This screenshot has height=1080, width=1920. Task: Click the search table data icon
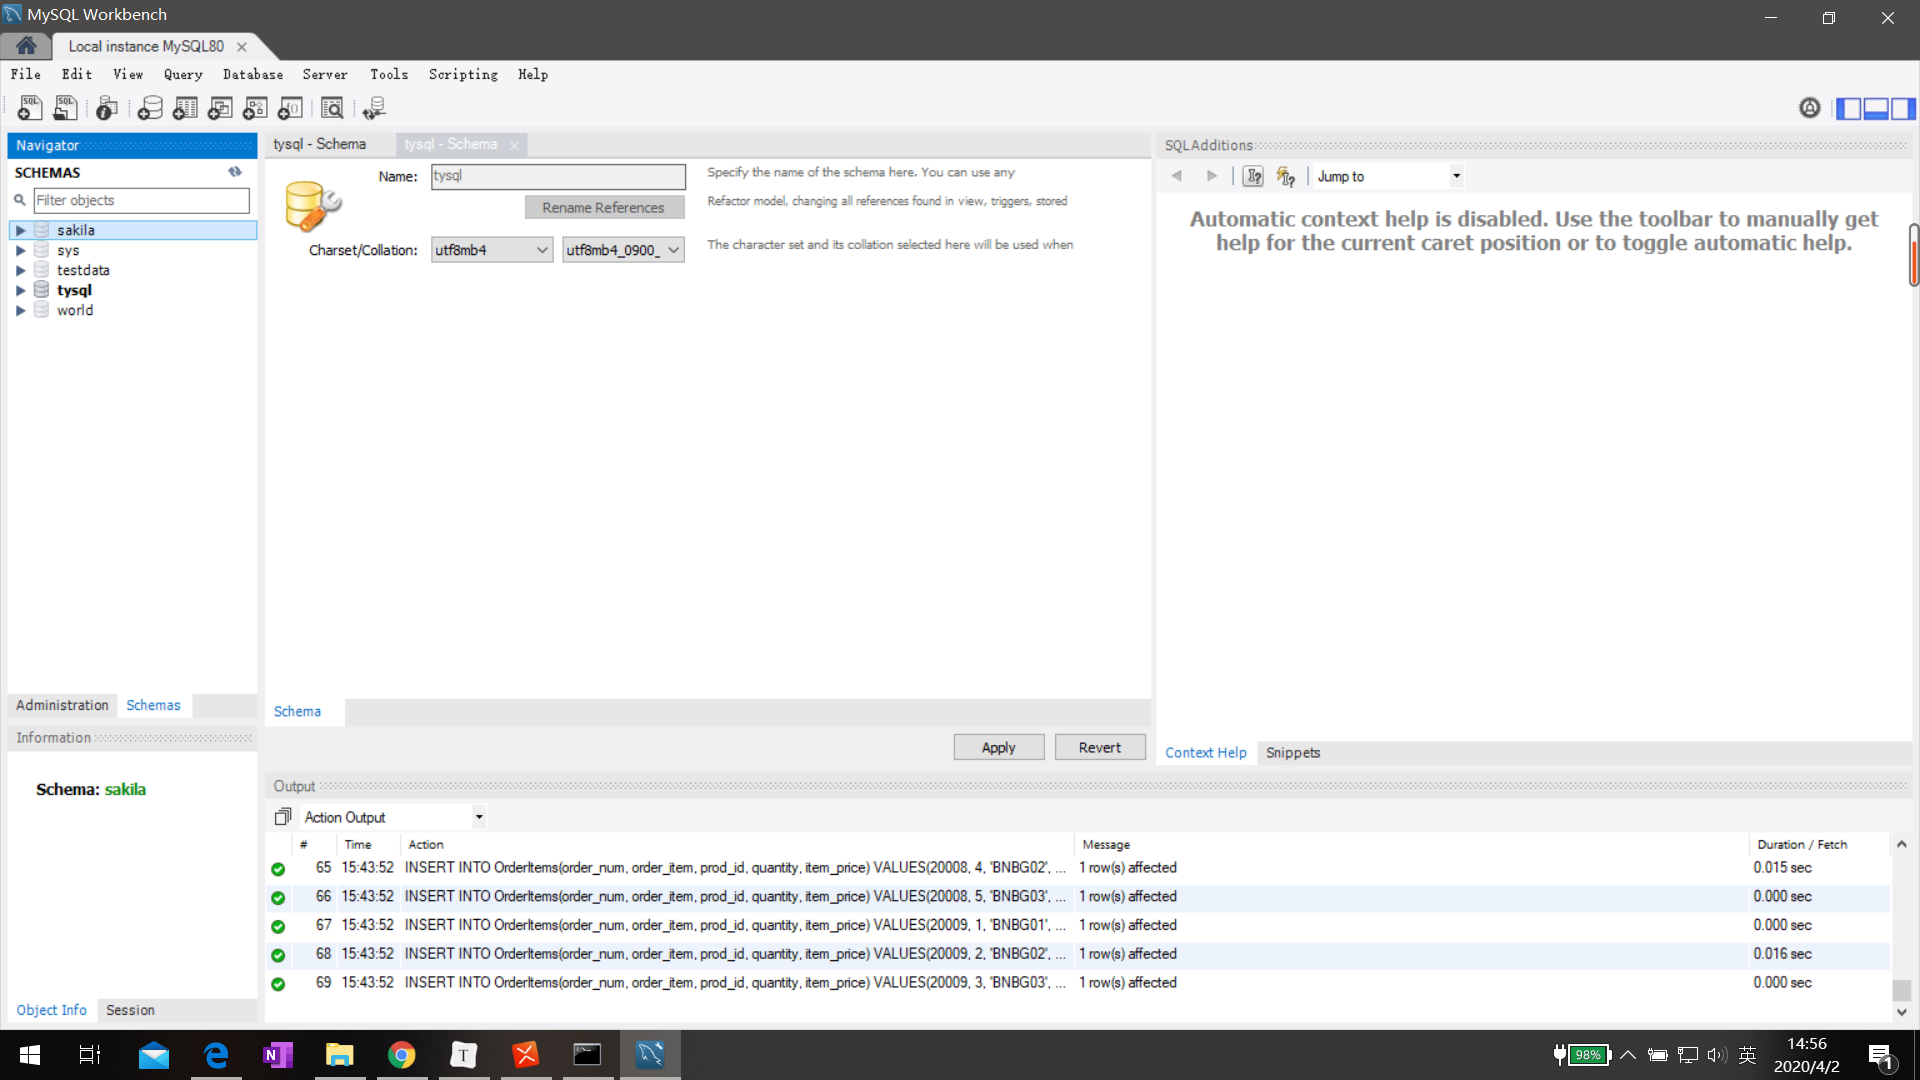point(332,108)
